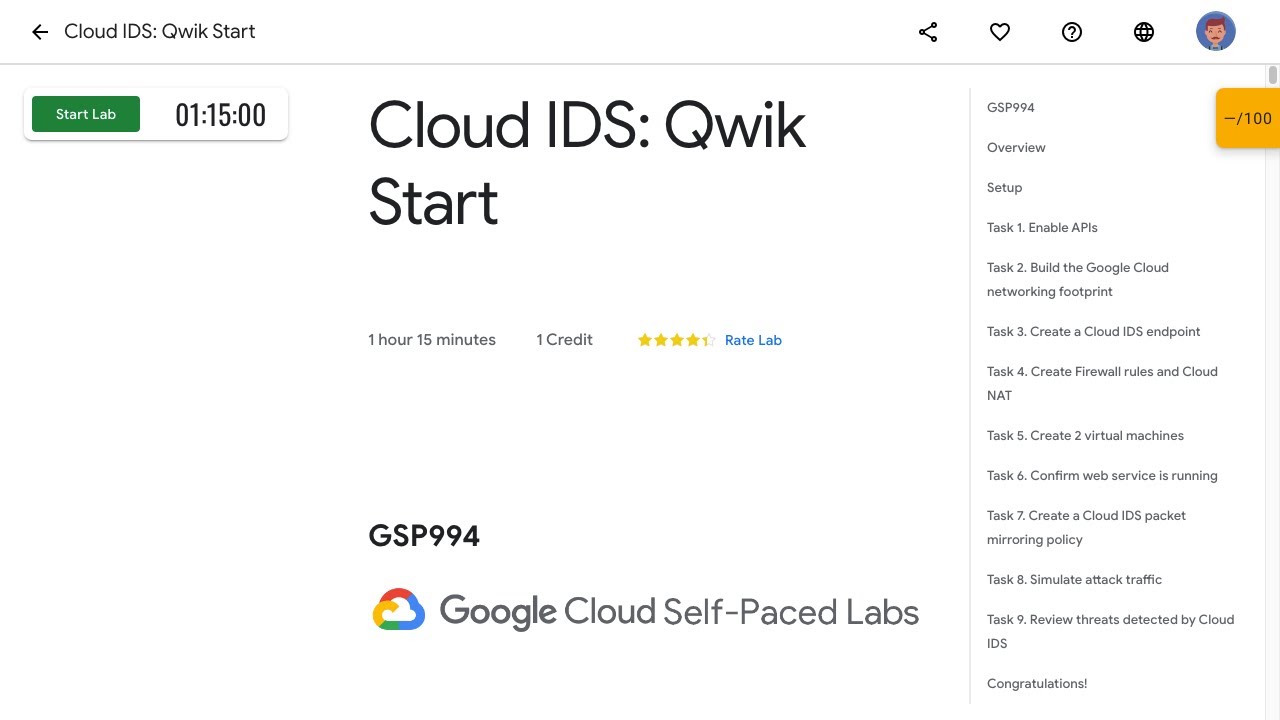
Task: Jump to Congratulations! section
Action: tap(1037, 683)
